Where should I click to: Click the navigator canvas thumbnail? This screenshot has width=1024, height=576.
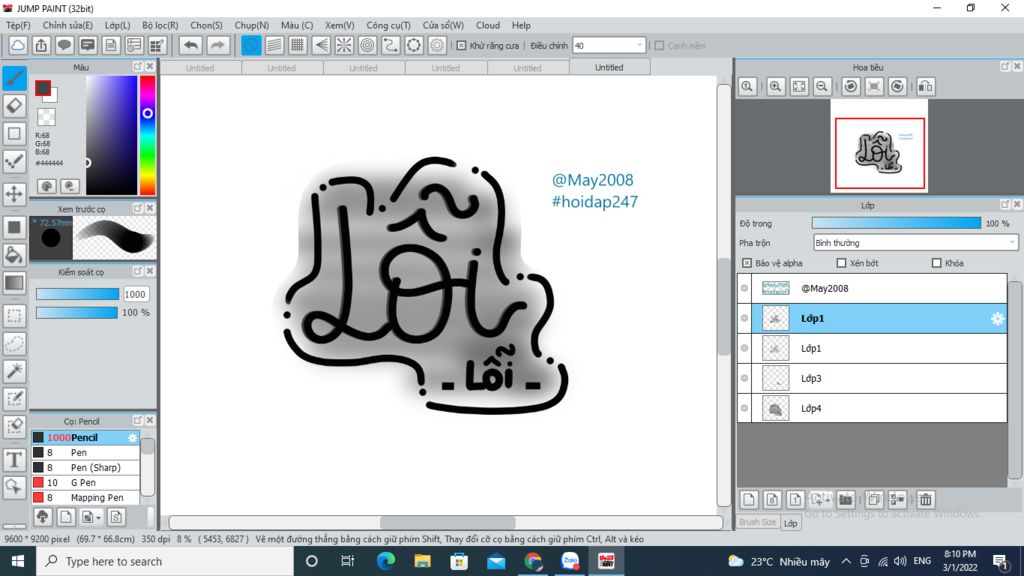tap(879, 146)
